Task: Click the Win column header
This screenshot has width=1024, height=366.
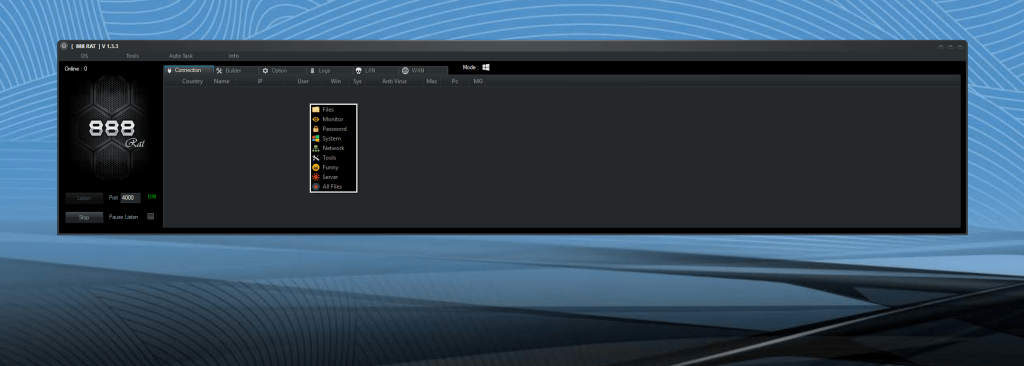Action: (x=336, y=81)
